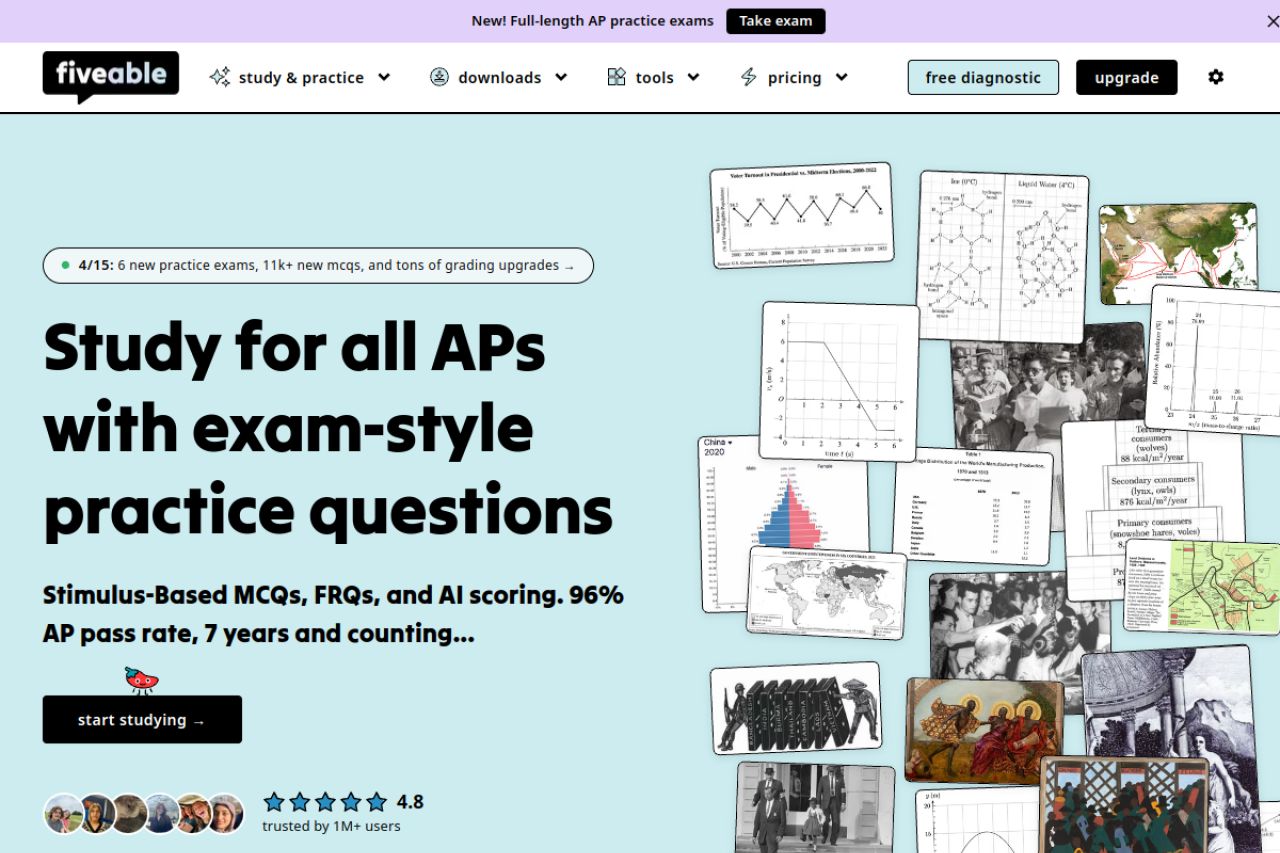
Task: Open the 4/15 new practice exams announcement
Action: (x=318, y=266)
